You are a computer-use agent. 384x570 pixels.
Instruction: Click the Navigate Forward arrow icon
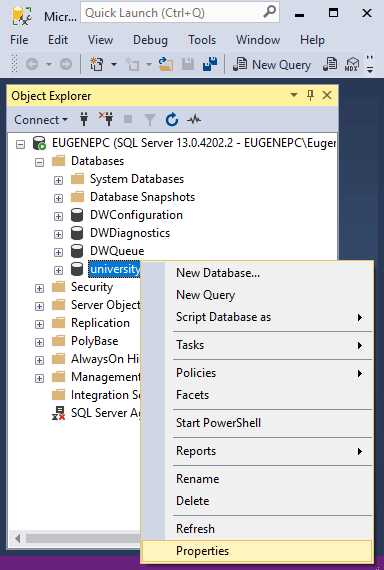click(65, 64)
